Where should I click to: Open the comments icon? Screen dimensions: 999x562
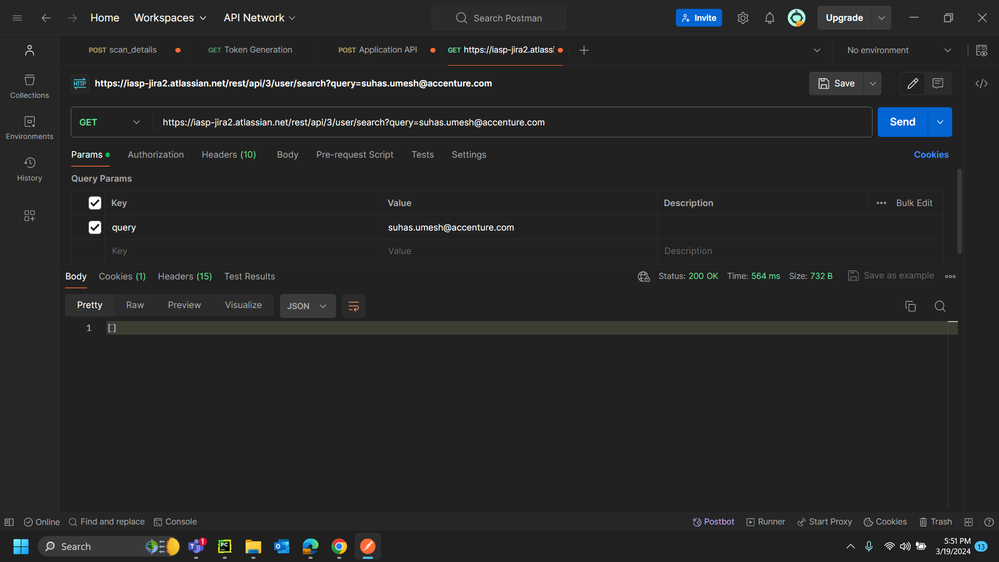point(938,83)
